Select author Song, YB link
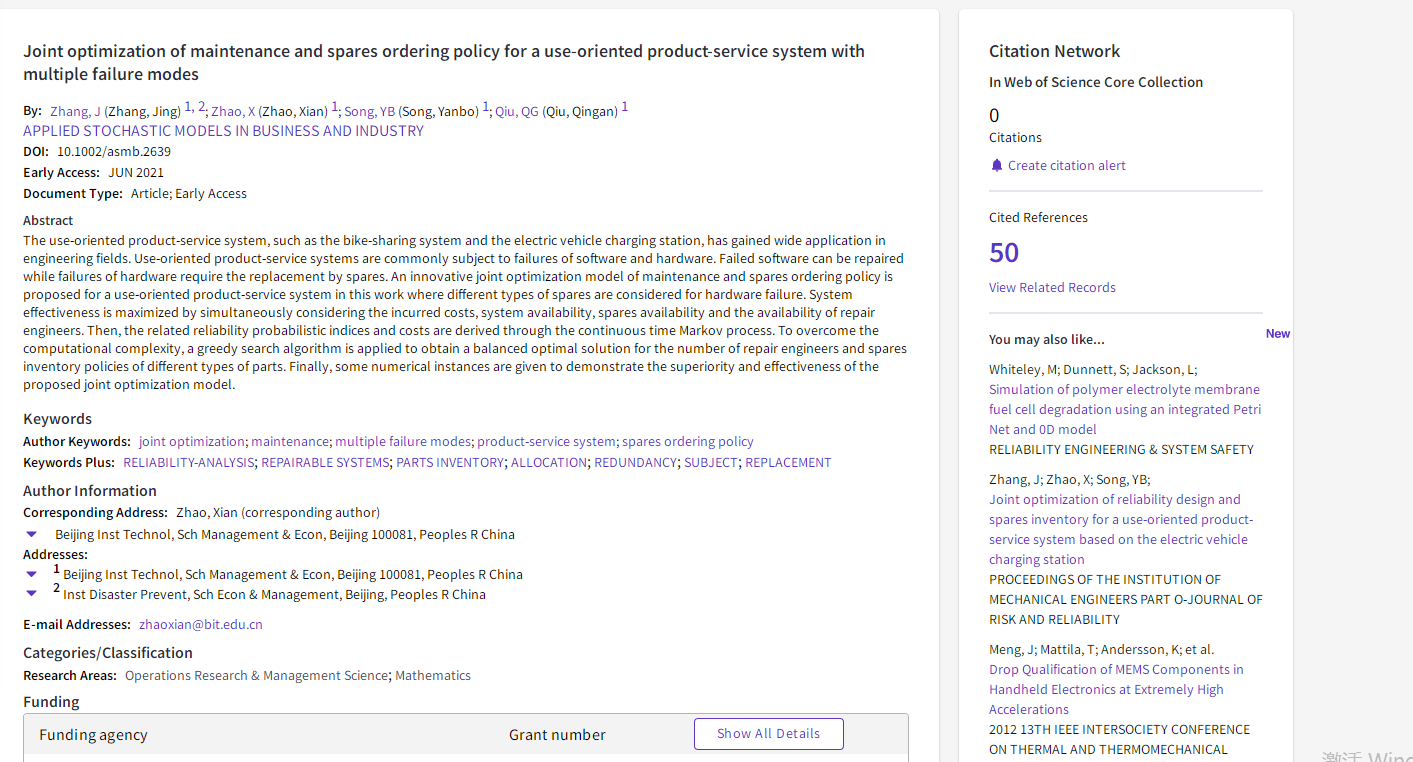This screenshot has width=1413, height=762. 370,111
